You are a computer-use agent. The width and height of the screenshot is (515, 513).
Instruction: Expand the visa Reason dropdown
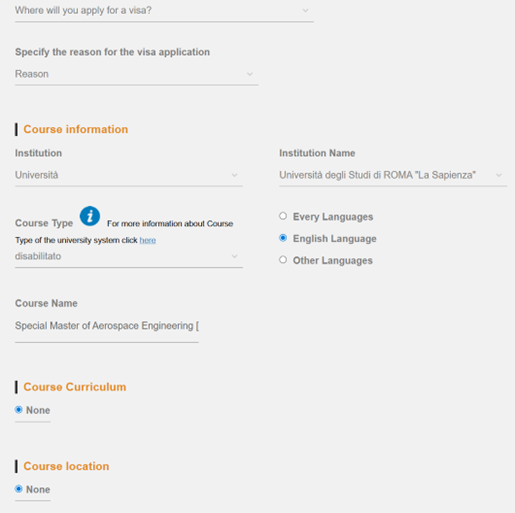click(x=136, y=74)
